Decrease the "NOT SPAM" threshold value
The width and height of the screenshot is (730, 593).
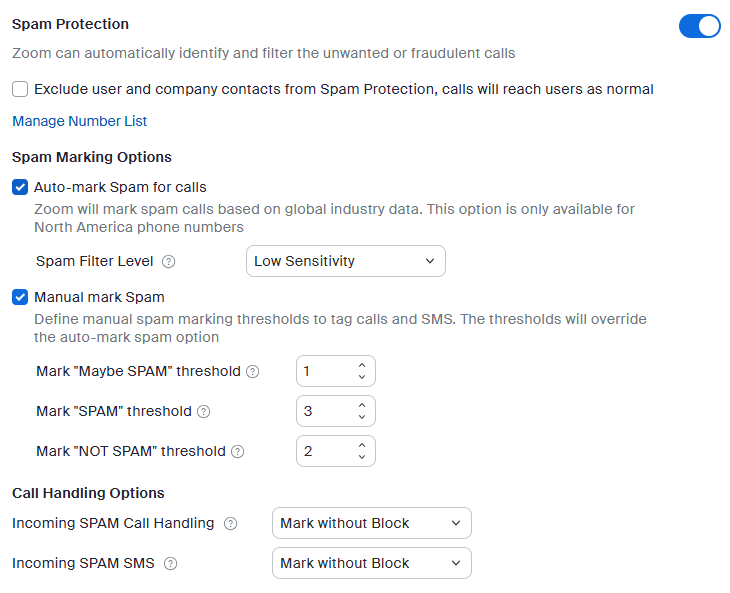[362, 457]
